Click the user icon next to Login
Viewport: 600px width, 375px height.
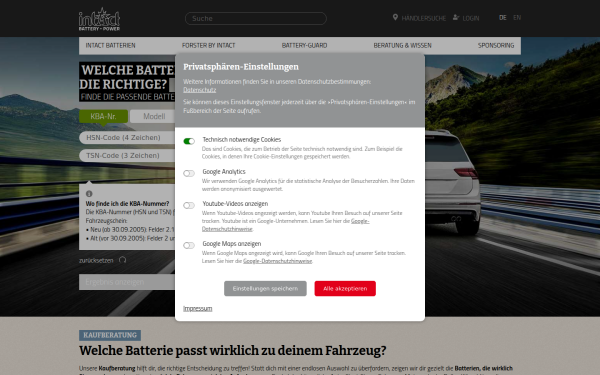[x=456, y=17]
